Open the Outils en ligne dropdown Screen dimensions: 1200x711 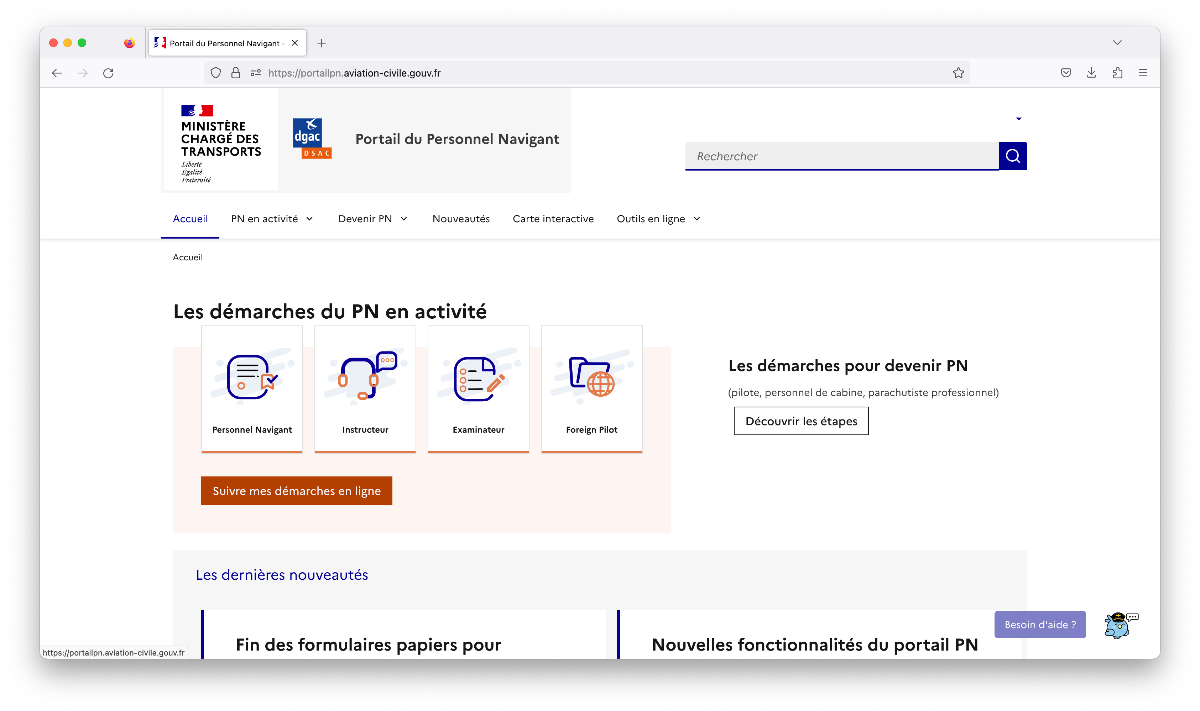pyautogui.click(x=658, y=219)
